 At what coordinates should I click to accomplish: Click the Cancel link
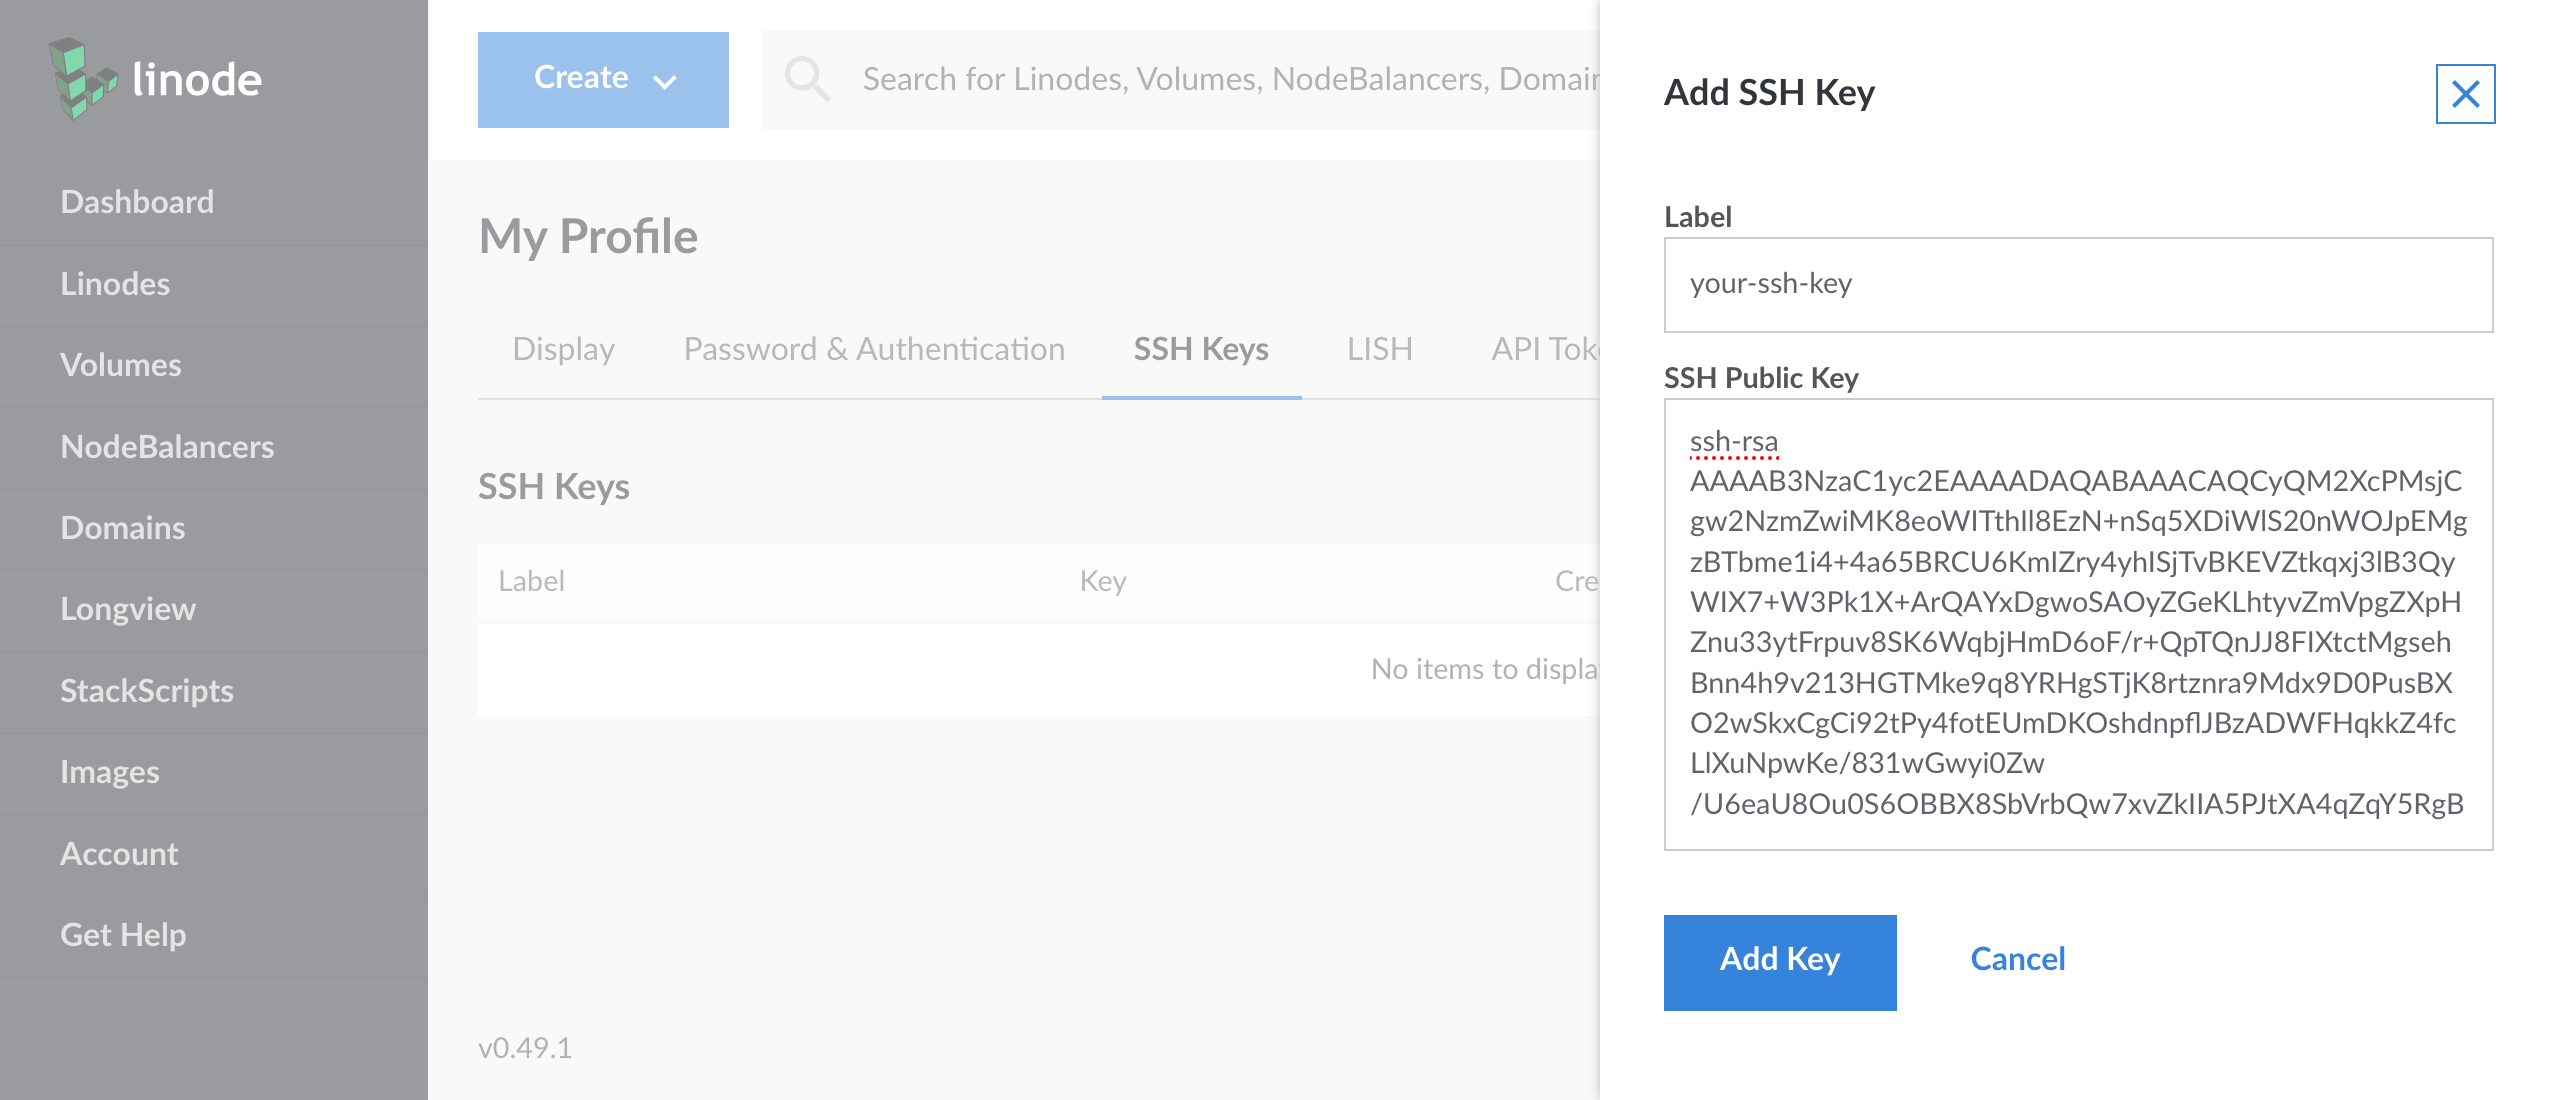click(x=2017, y=959)
